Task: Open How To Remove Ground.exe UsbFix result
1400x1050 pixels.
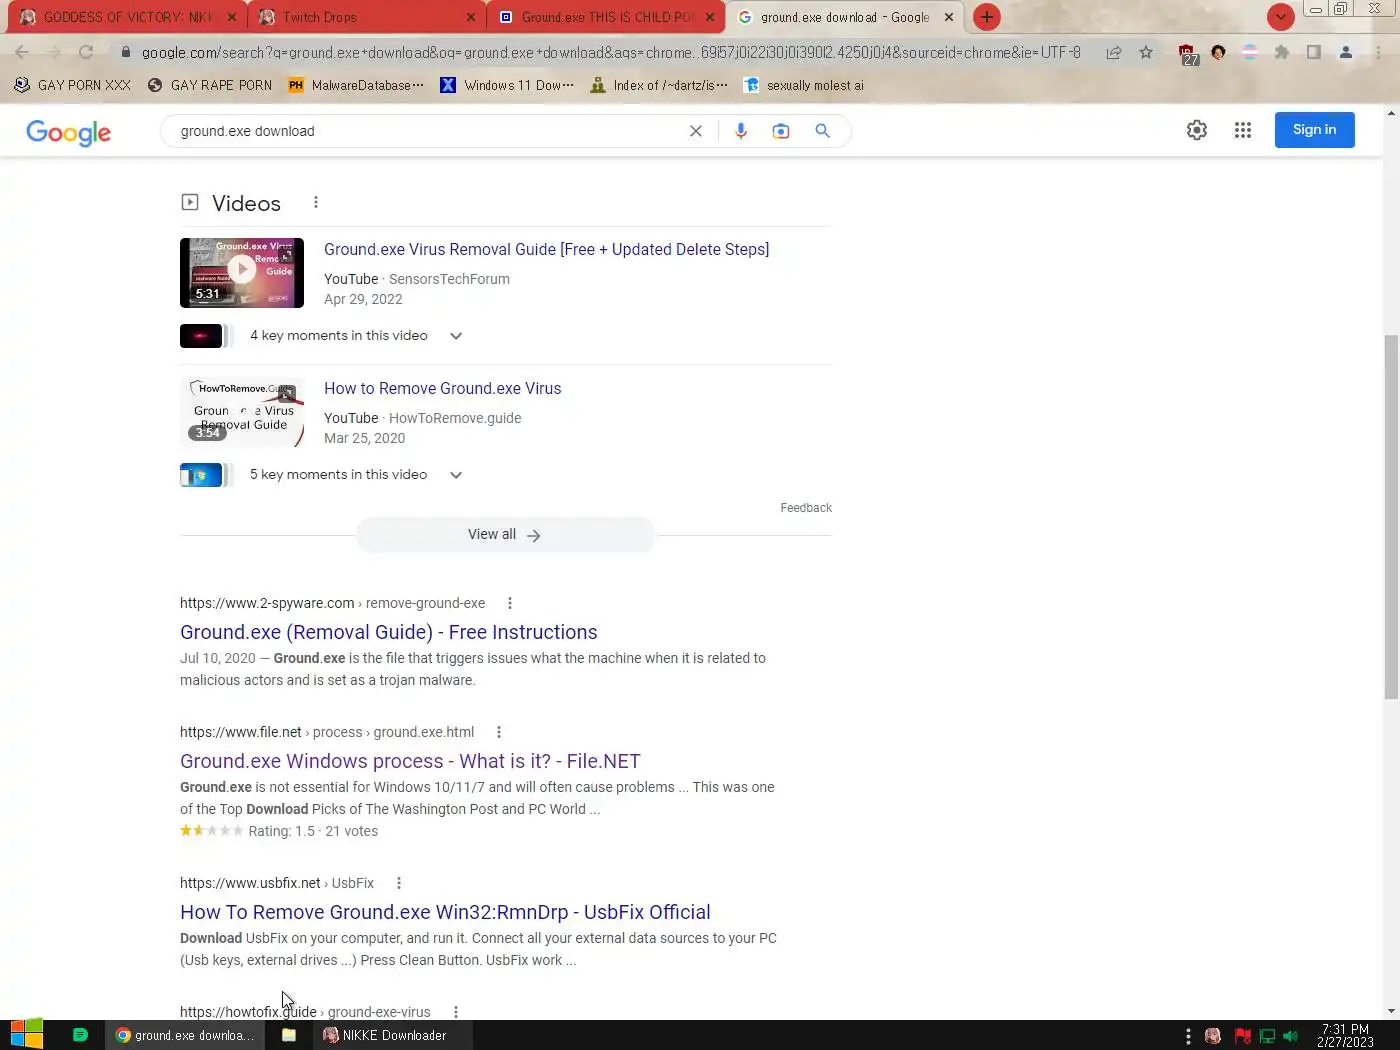Action: pyautogui.click(x=445, y=912)
